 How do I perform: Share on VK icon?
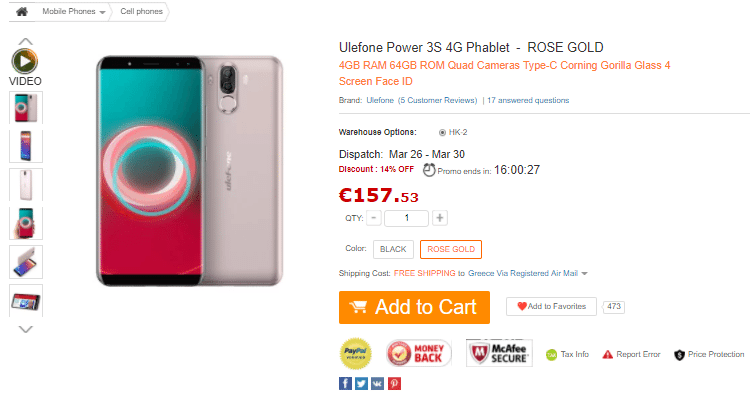point(377,383)
